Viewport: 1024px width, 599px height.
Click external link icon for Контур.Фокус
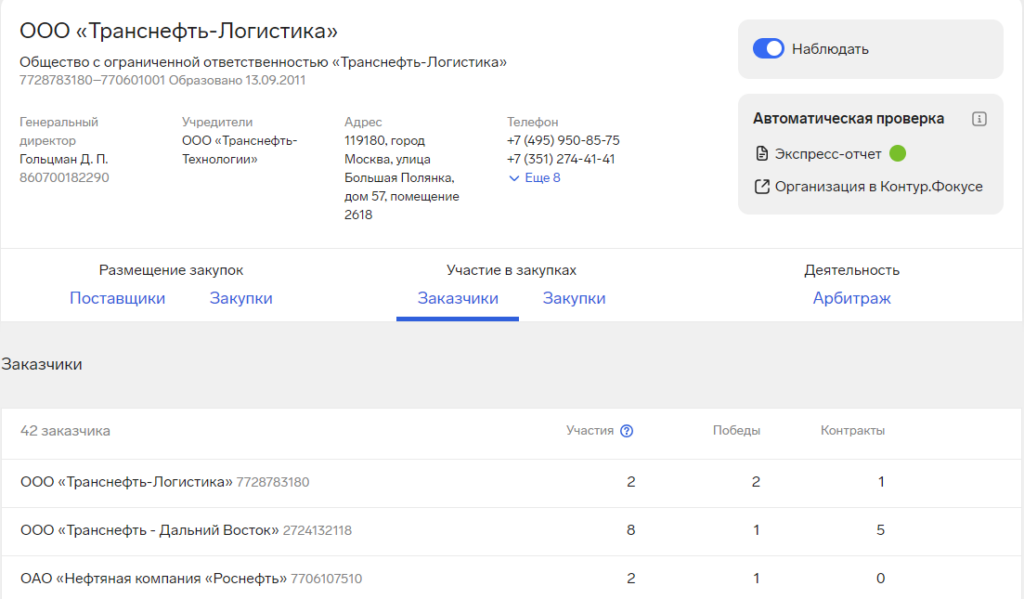coord(762,186)
